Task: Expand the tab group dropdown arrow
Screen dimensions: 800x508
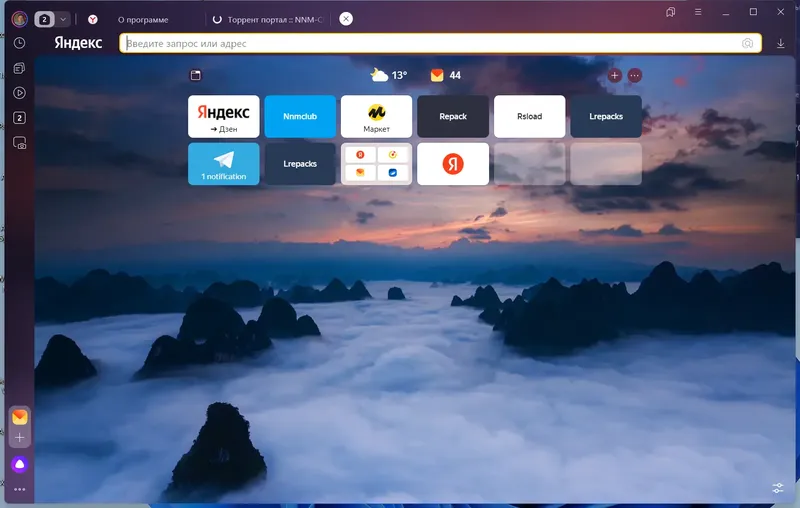Action: tap(63, 19)
